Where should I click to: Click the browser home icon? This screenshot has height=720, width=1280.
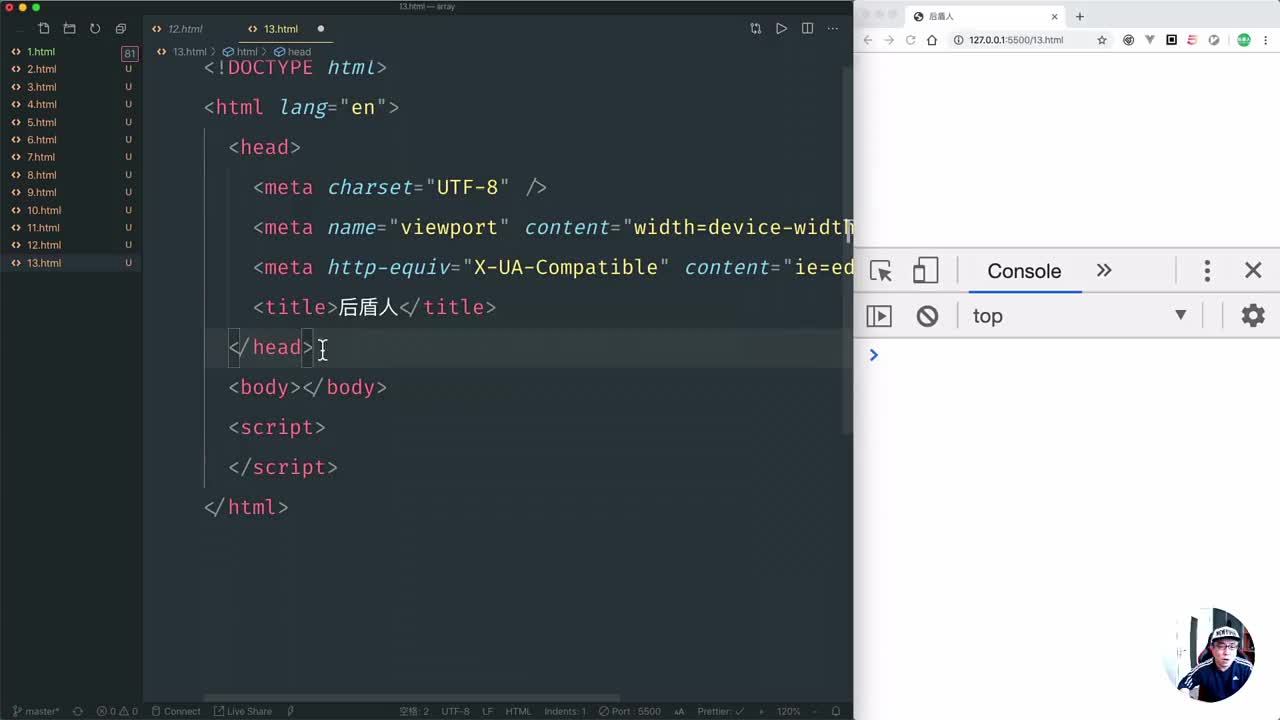coord(932,40)
